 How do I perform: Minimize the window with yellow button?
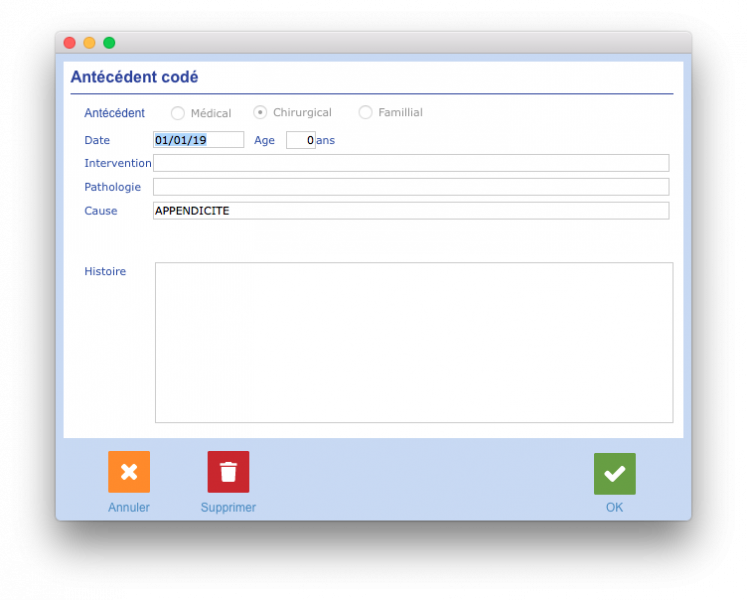90,43
